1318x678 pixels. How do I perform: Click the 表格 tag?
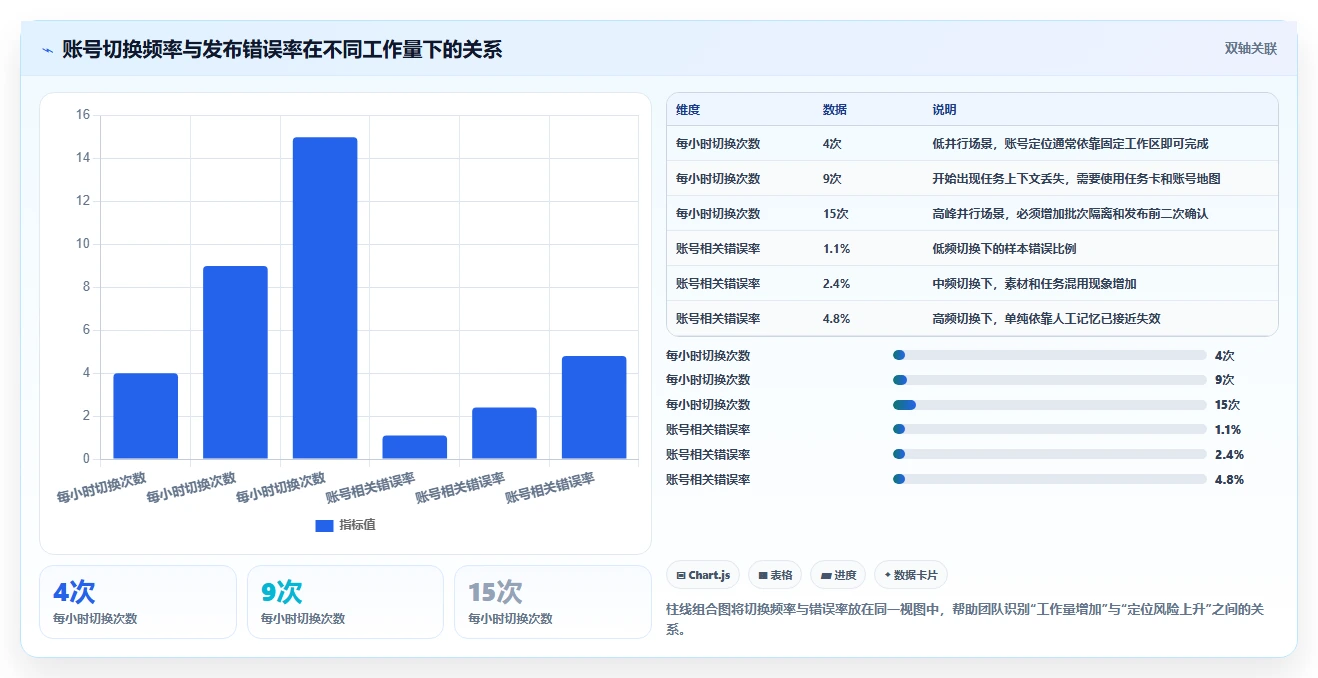click(776, 575)
